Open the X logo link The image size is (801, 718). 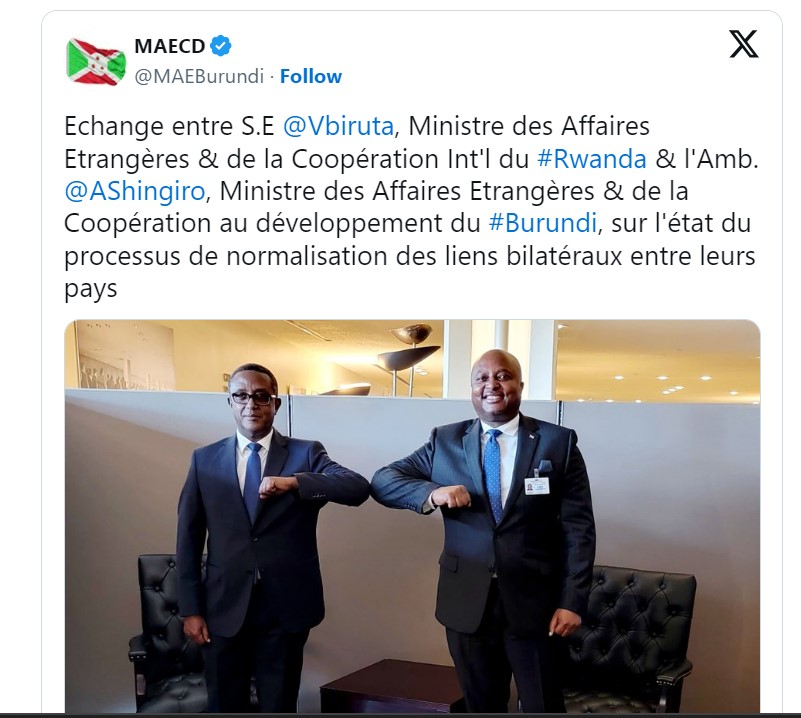(x=743, y=44)
